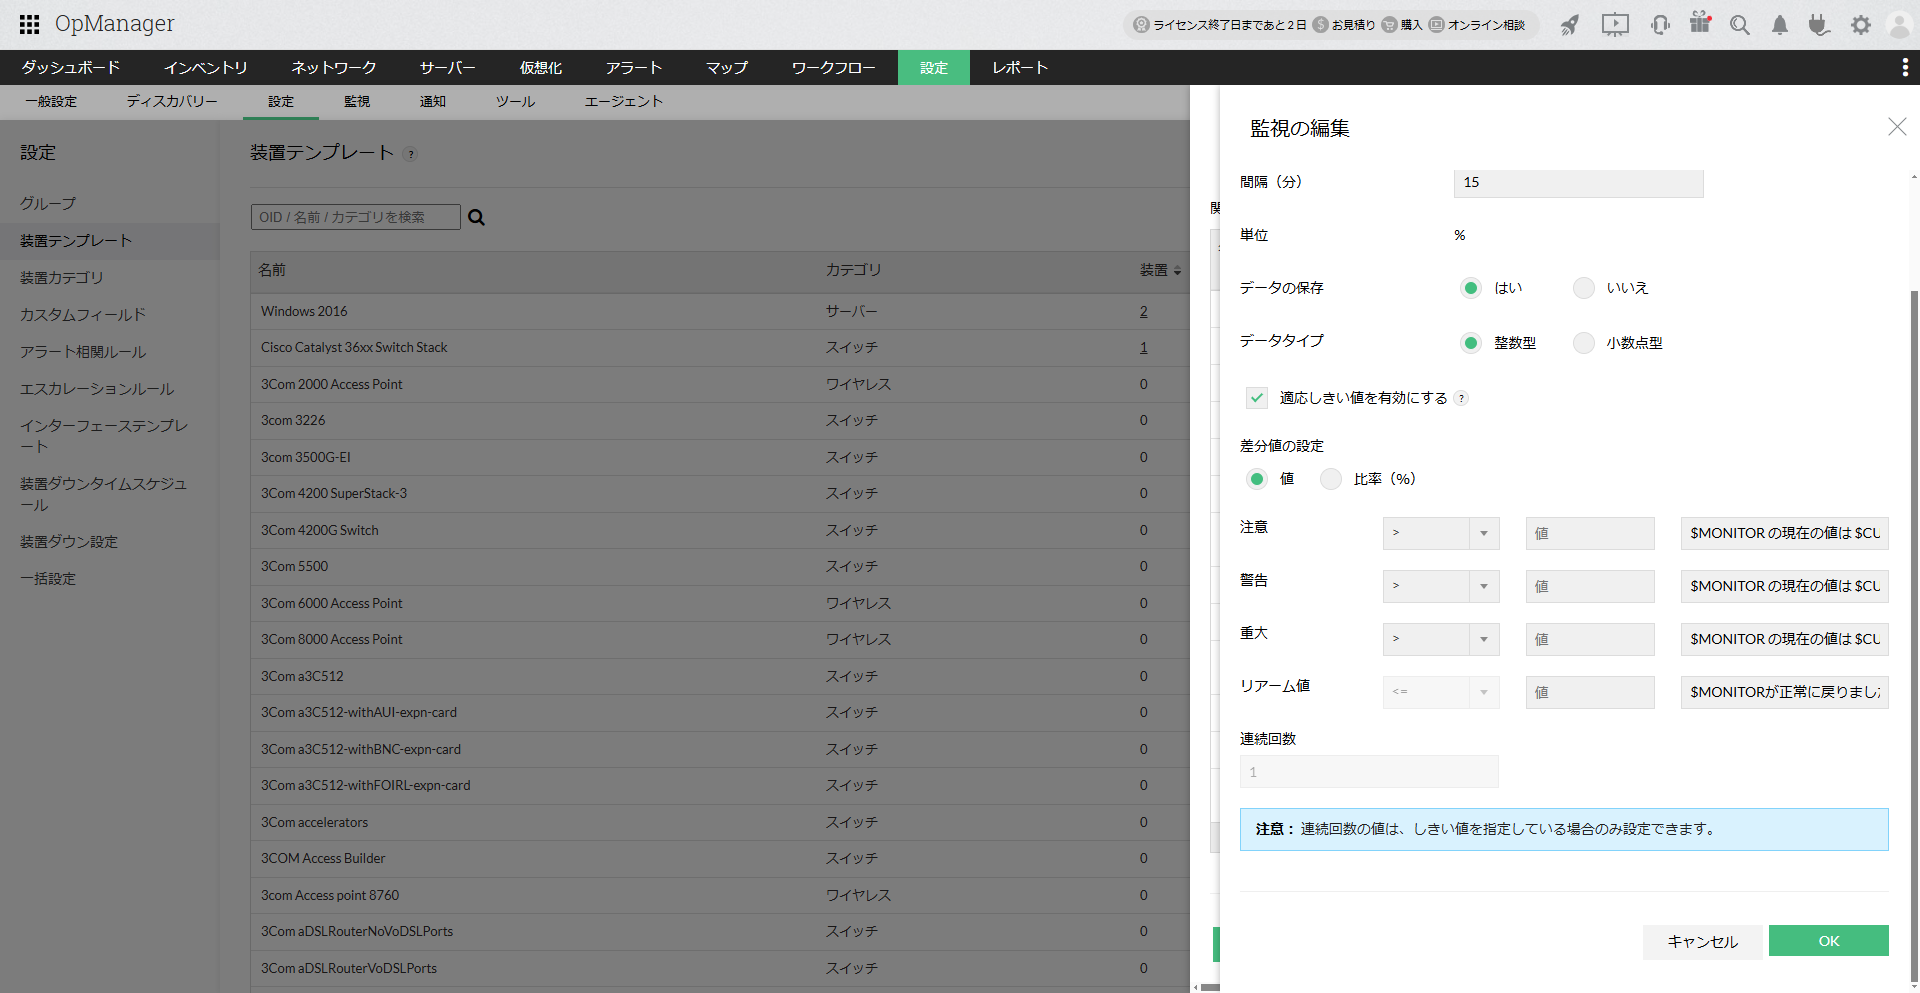This screenshot has height=993, width=1920.
Task: Switch to ネットワーク tab
Action: [x=334, y=67]
